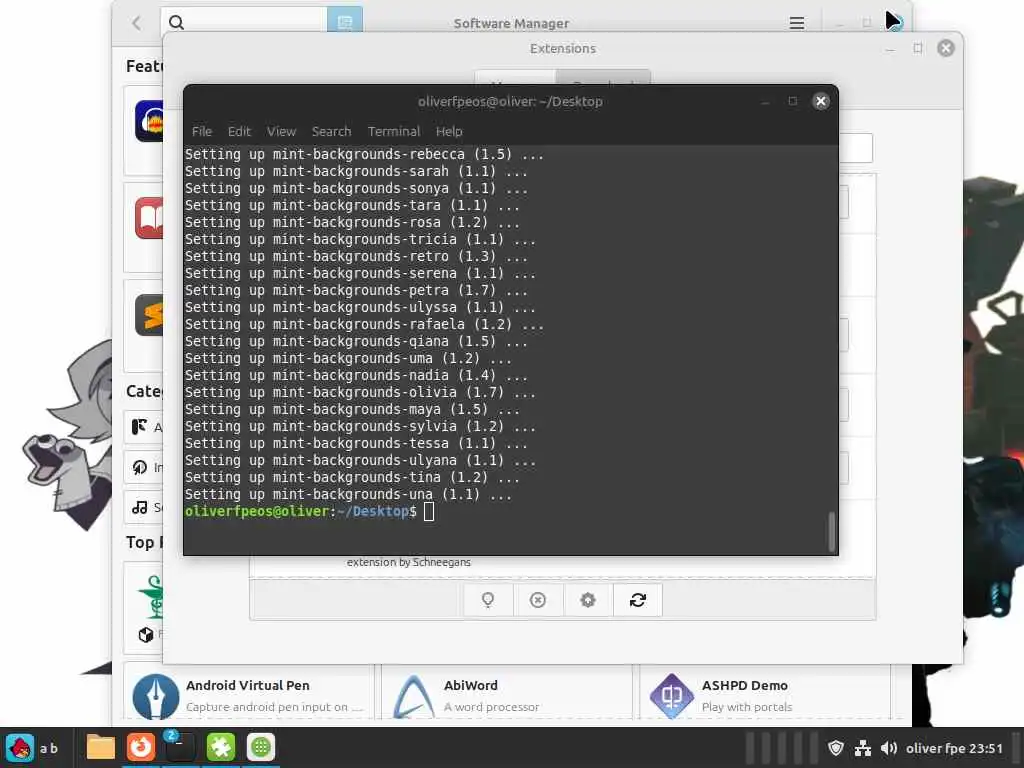Click the "mint-backgrounds-olivia (1.7)" output line

[360, 392]
